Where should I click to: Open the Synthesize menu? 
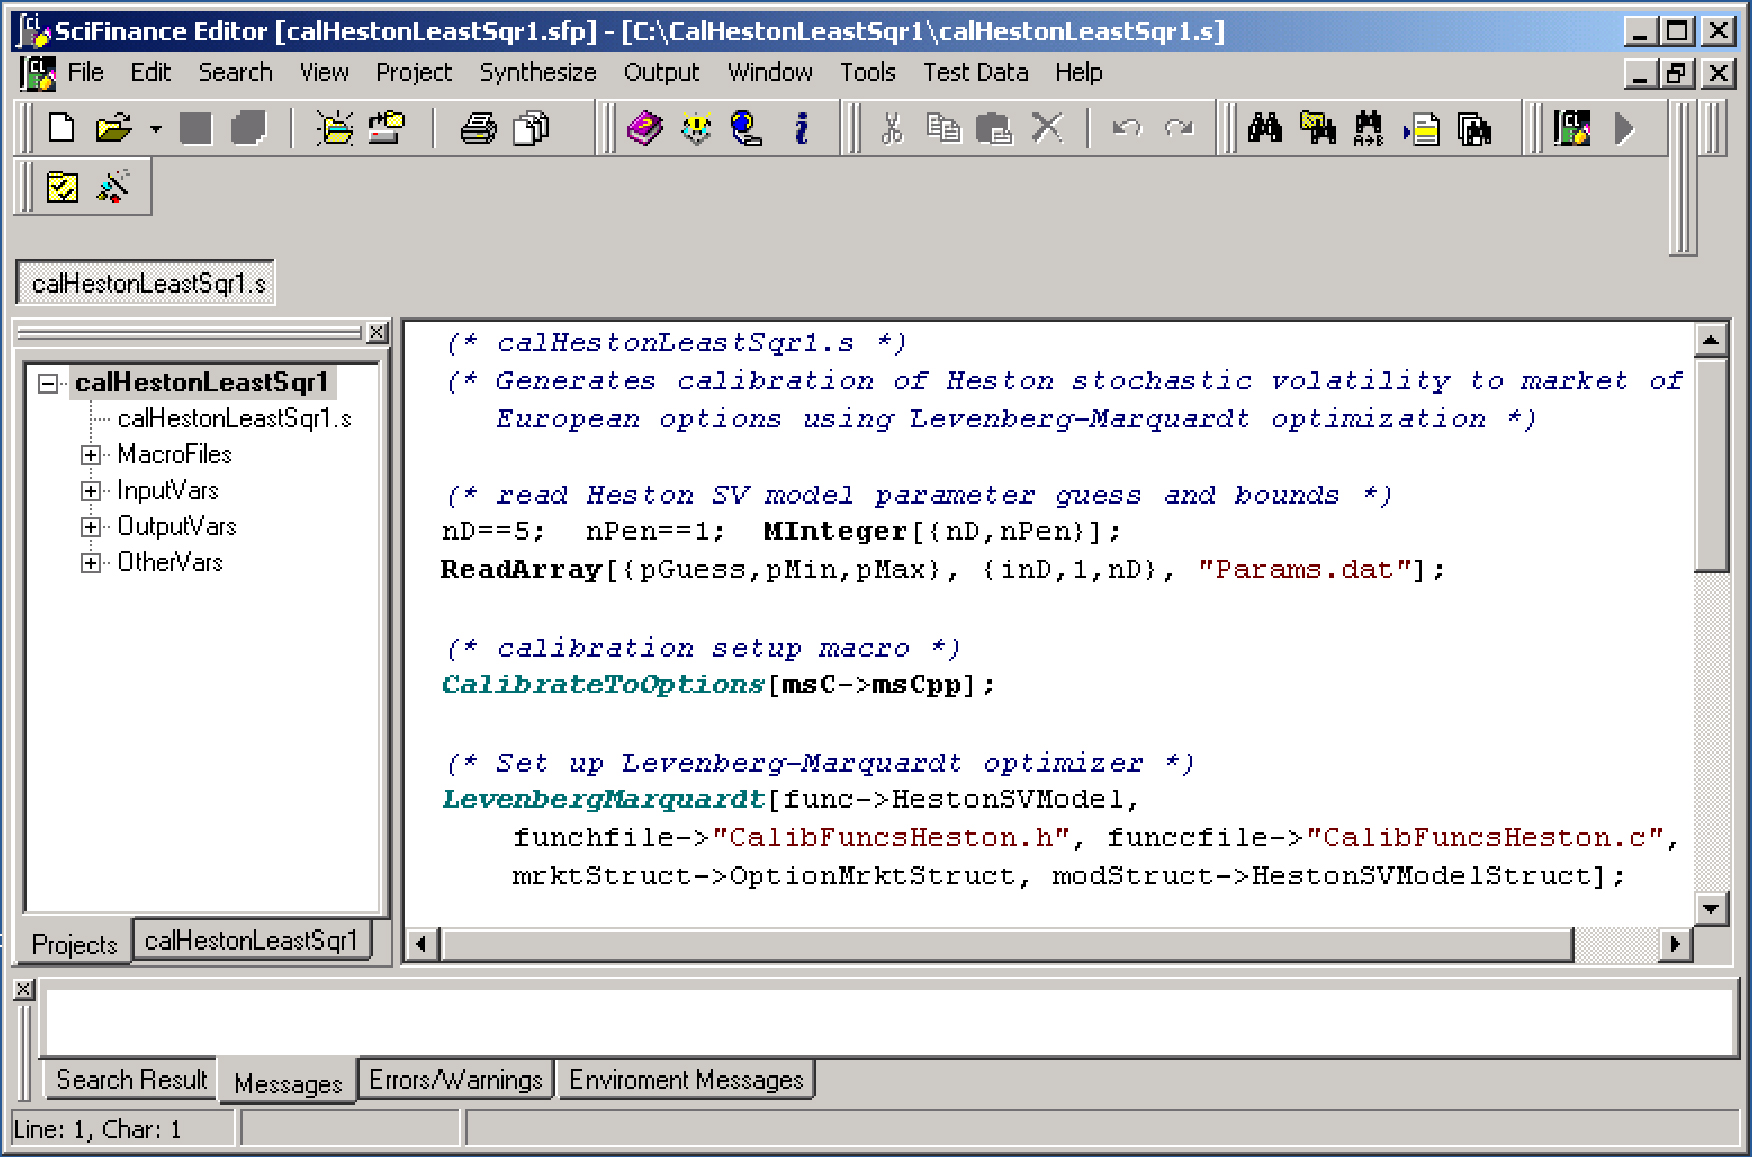537,73
